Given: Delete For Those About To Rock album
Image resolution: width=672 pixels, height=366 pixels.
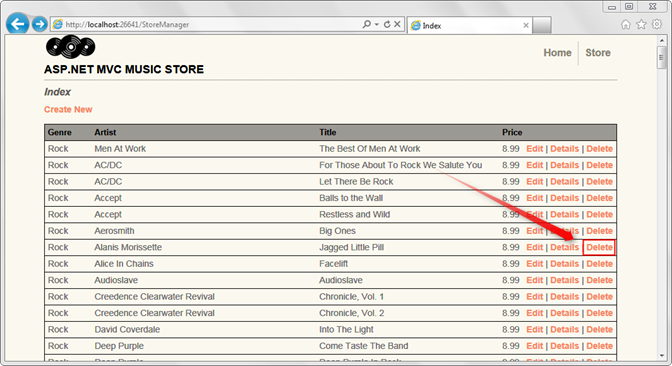Looking at the screenshot, I should [600, 165].
